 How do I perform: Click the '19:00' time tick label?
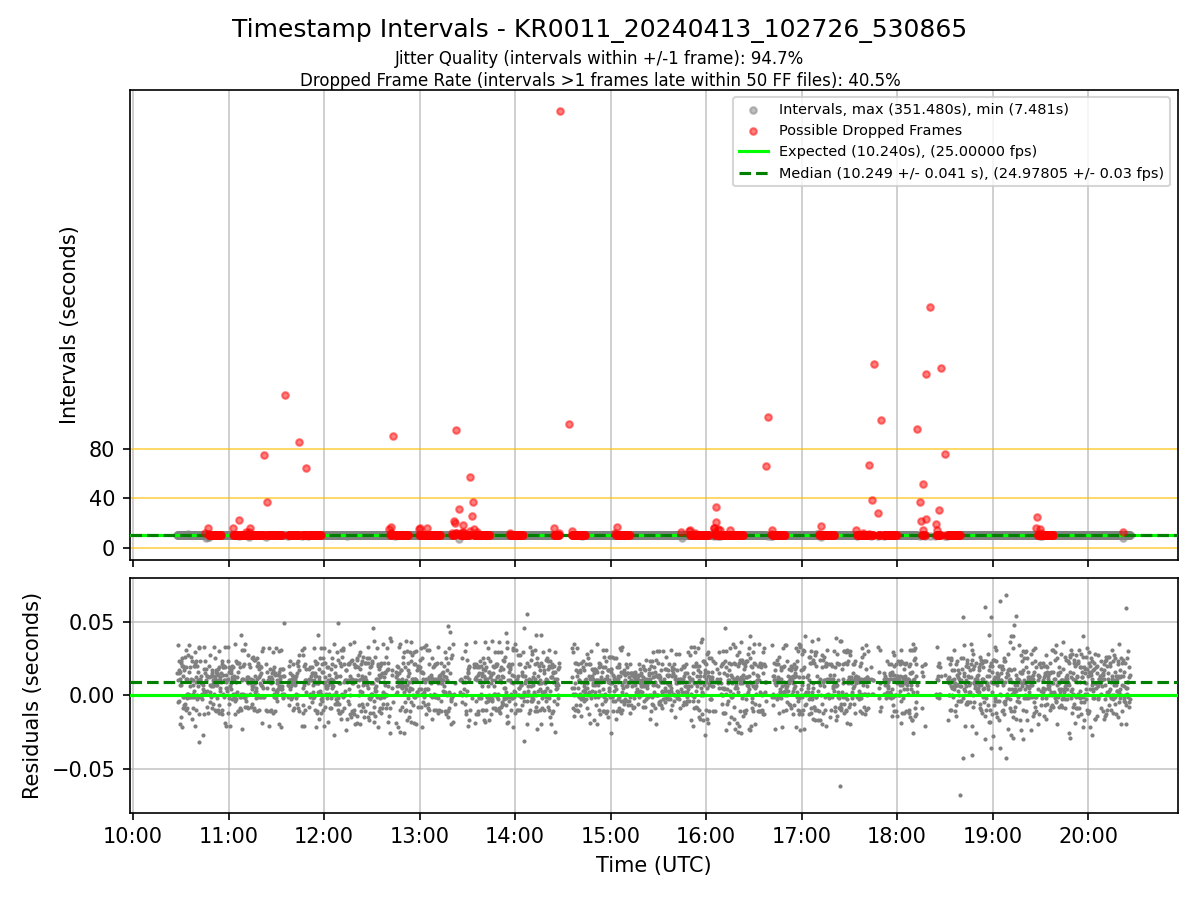pos(993,834)
